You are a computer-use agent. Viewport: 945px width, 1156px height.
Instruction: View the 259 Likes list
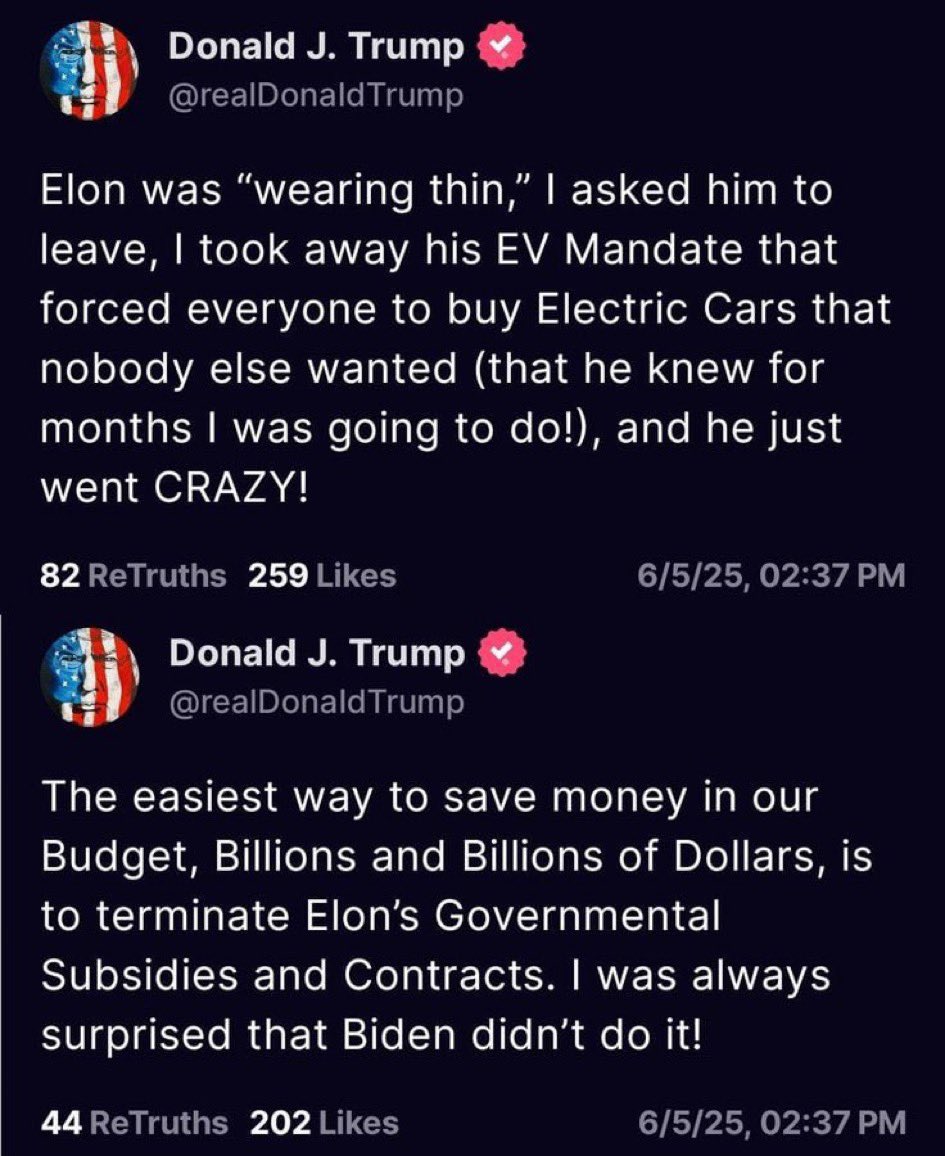(322, 575)
